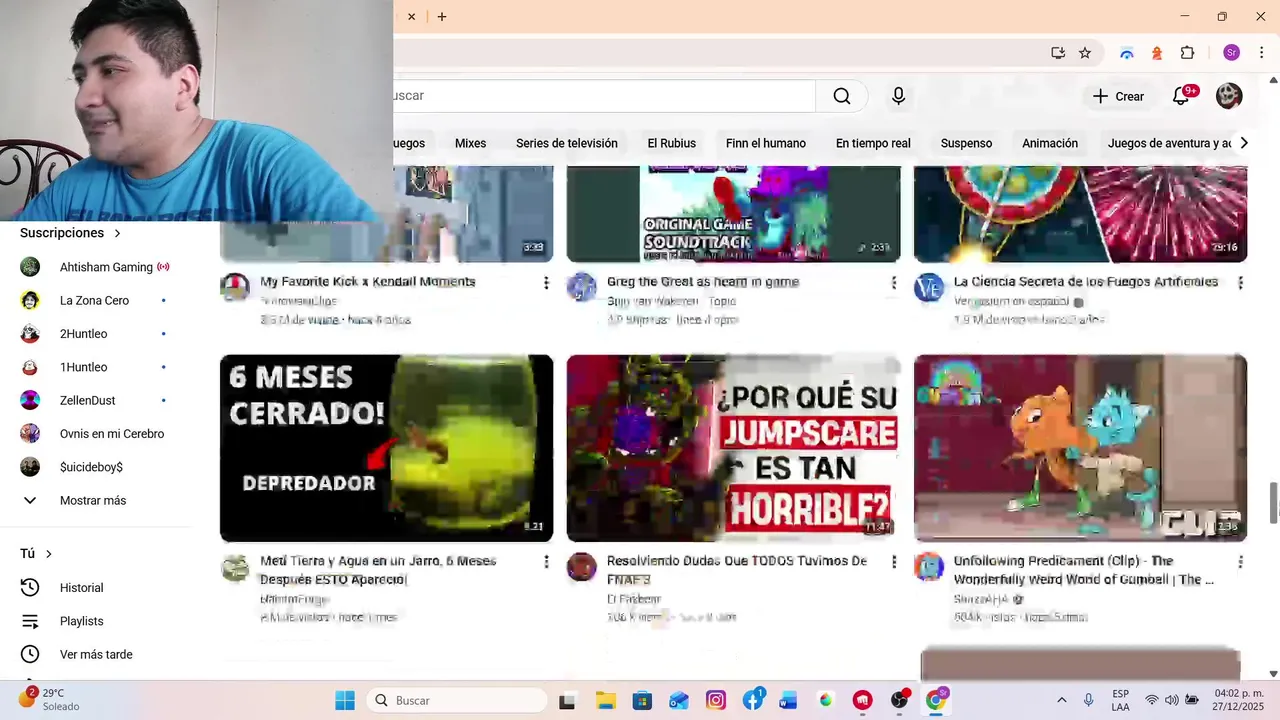1280x720 pixels.
Task: Click the Metí Tierra video channel avatar
Action: click(x=235, y=568)
